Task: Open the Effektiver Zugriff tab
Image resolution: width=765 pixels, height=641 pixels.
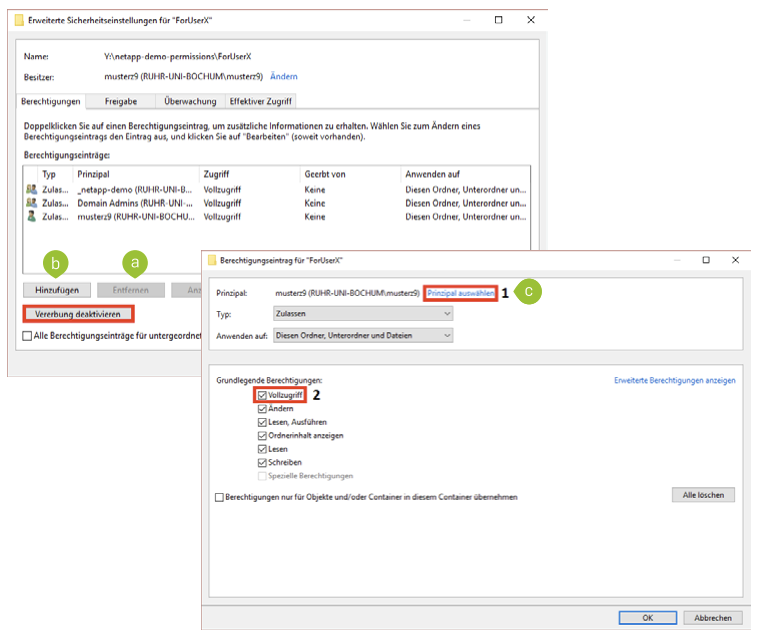Action: tap(261, 101)
